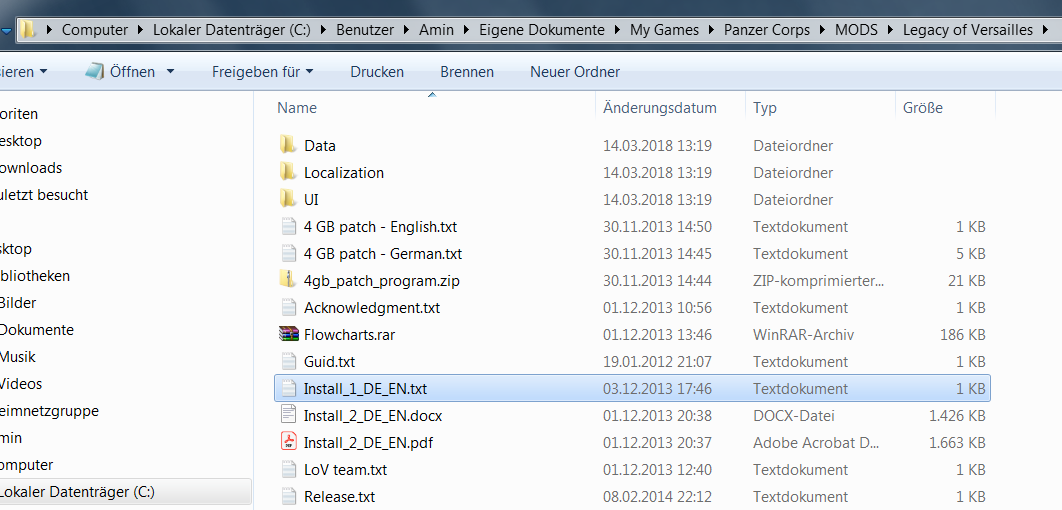Click the WinRAR-Archiv type cell
The height and width of the screenshot is (510, 1062).
click(x=803, y=335)
